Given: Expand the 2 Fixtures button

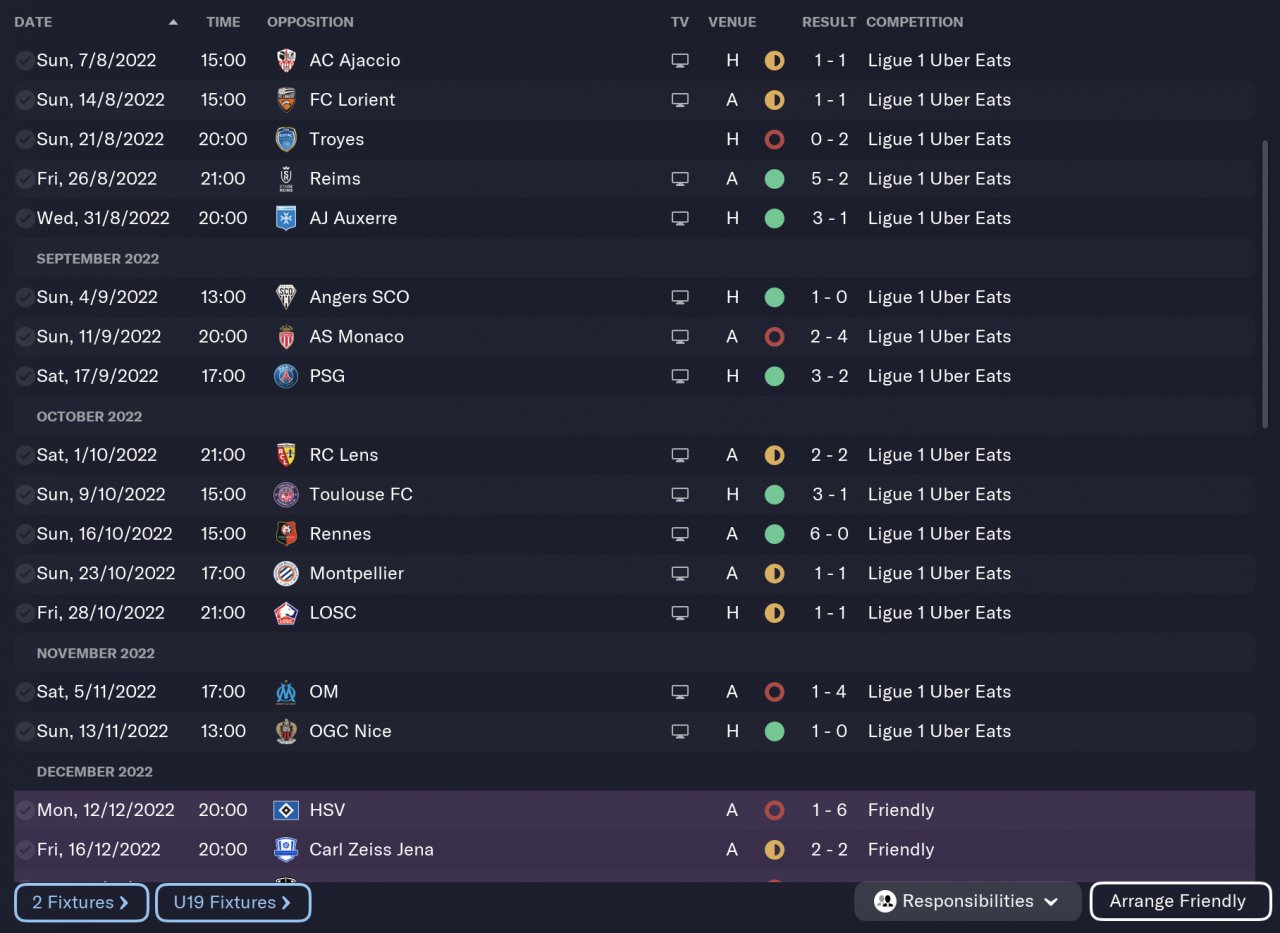Looking at the screenshot, I should coord(81,902).
